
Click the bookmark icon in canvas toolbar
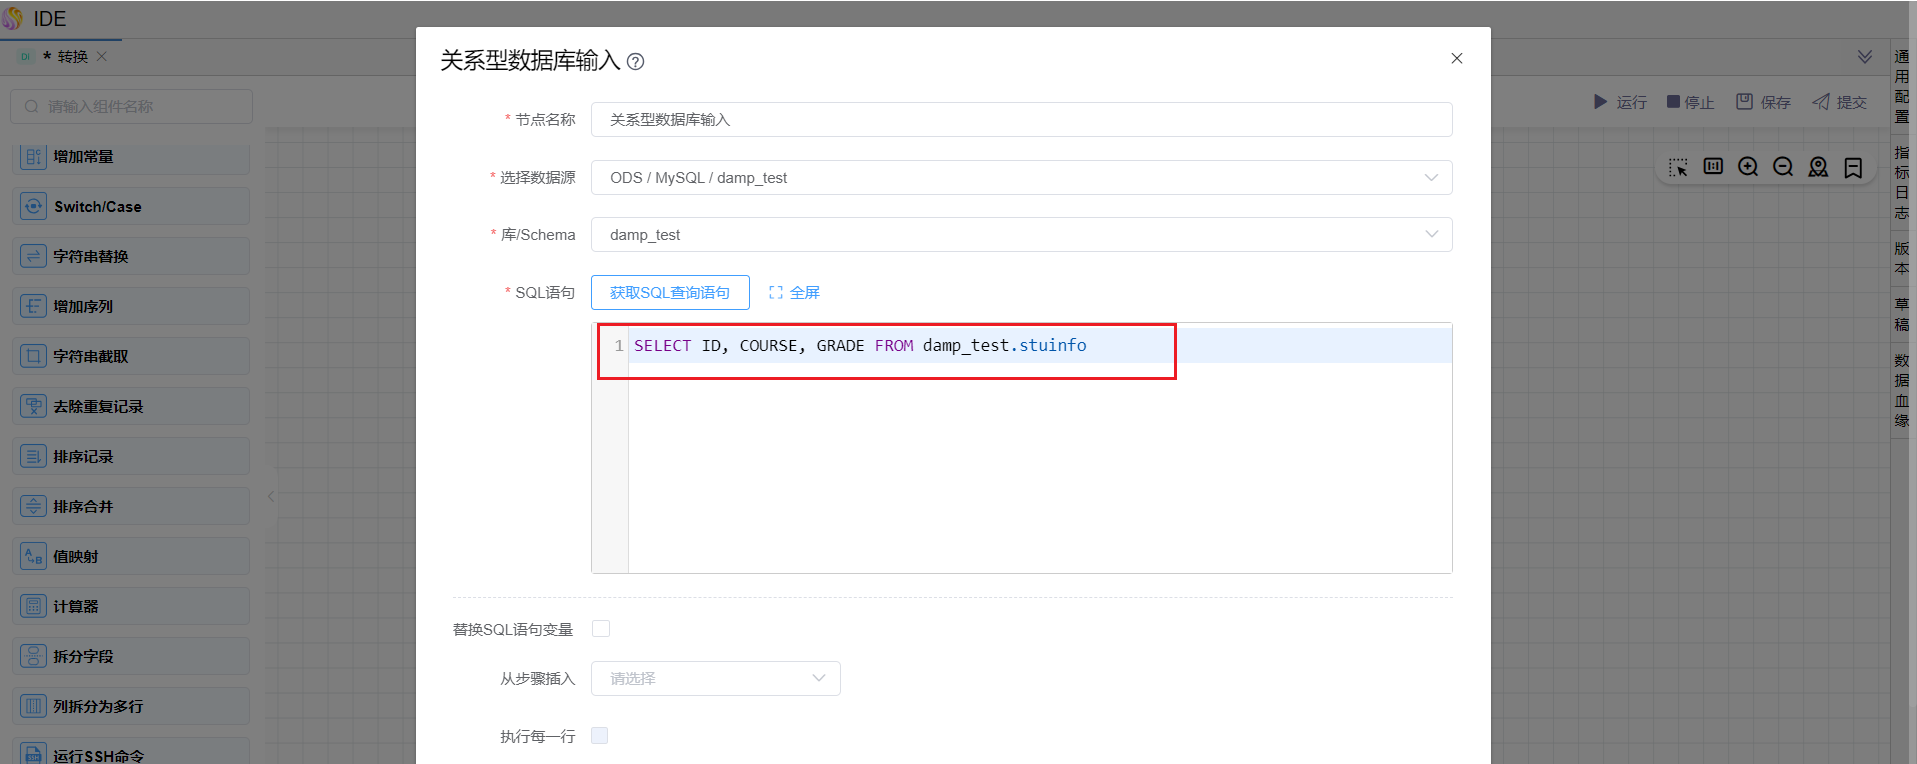pyautogui.click(x=1853, y=167)
